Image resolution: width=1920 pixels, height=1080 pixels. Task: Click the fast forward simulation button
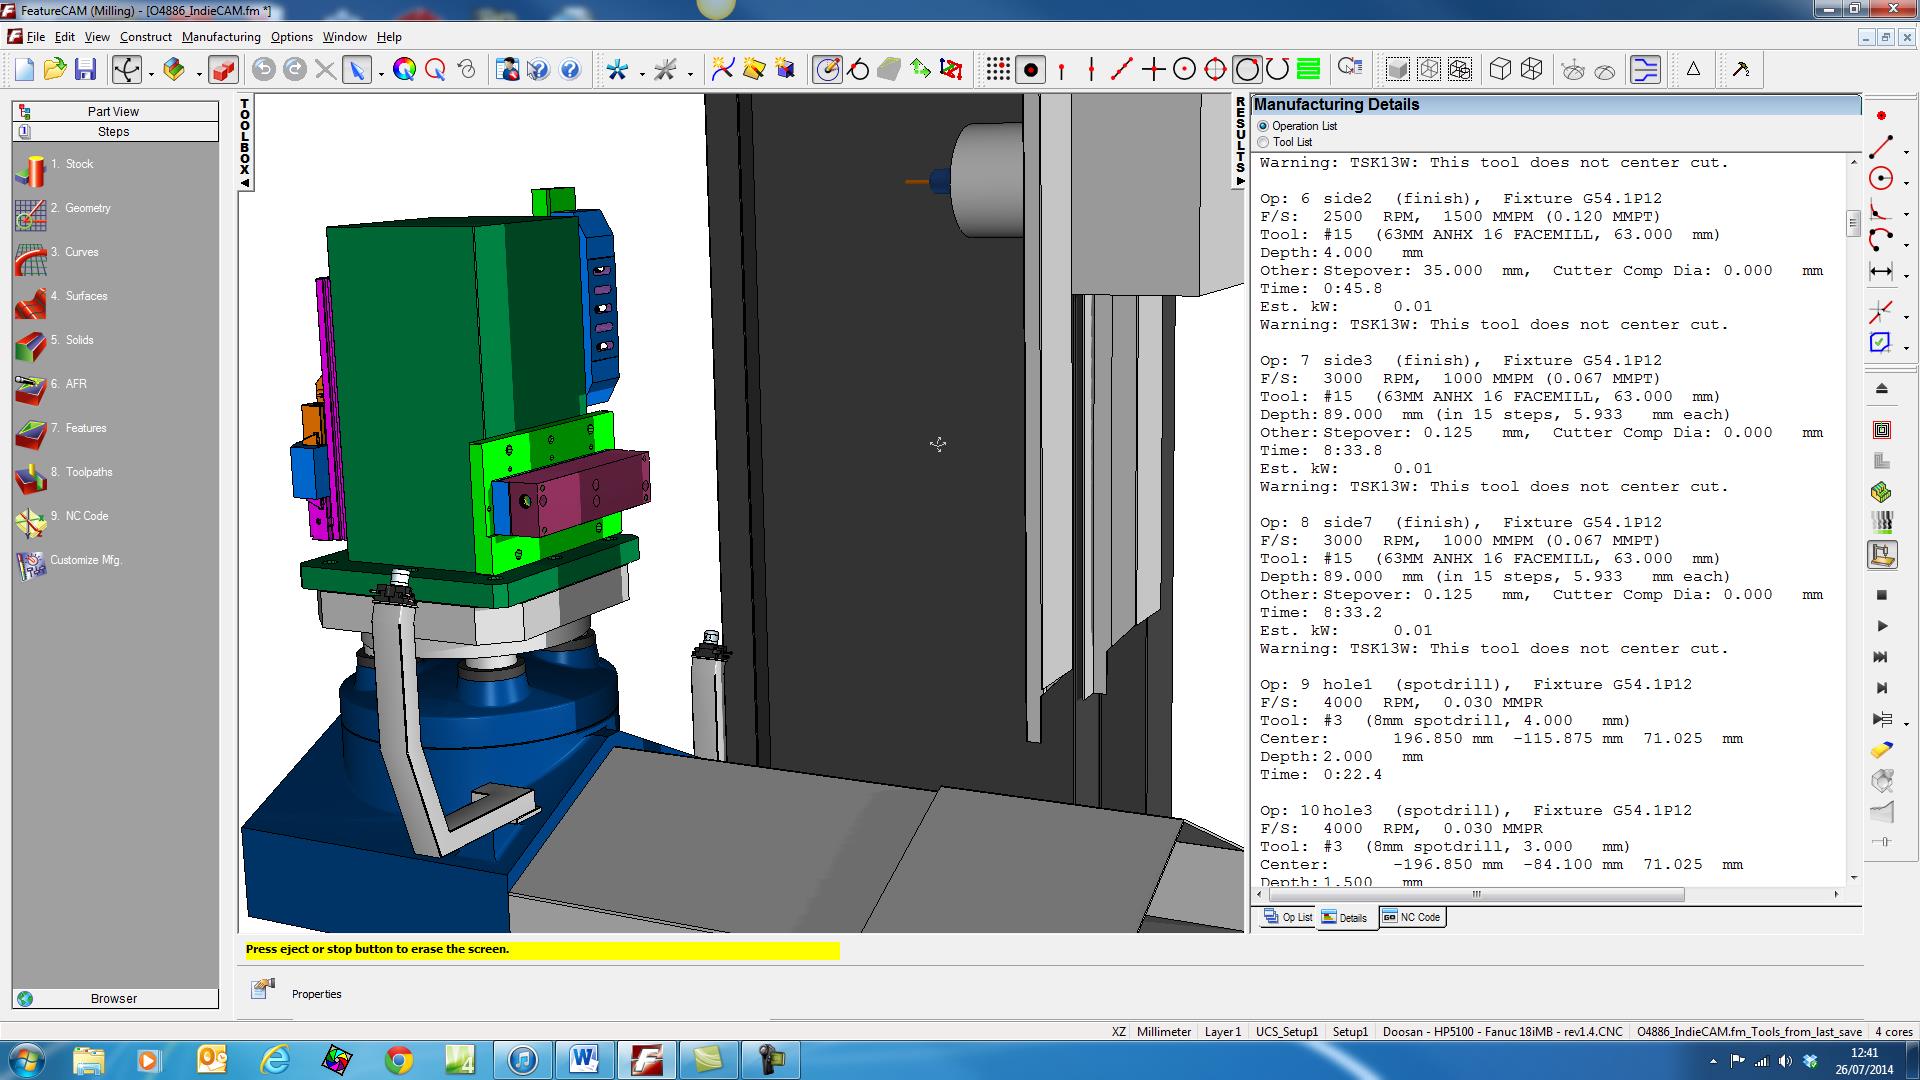[1881, 657]
